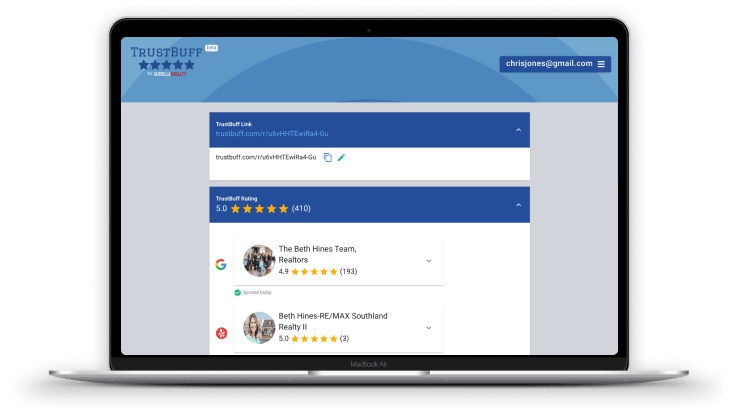Screen dimensions: 738x413
Task: Edit the TrustBuff link with pencil icon
Action: tap(341, 157)
